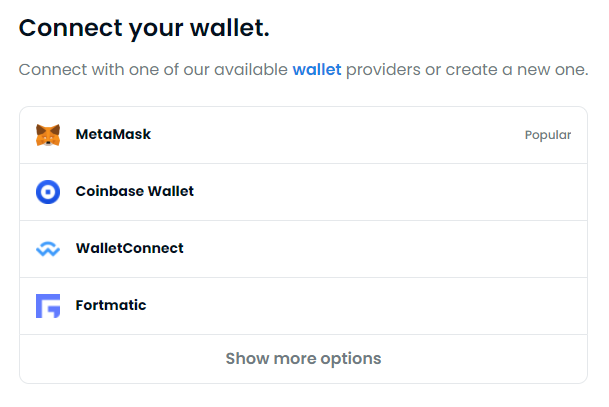Screen dimensions: 609x407
Task: Click empty area of the WalletConnect row
Action: [x=388, y=249]
